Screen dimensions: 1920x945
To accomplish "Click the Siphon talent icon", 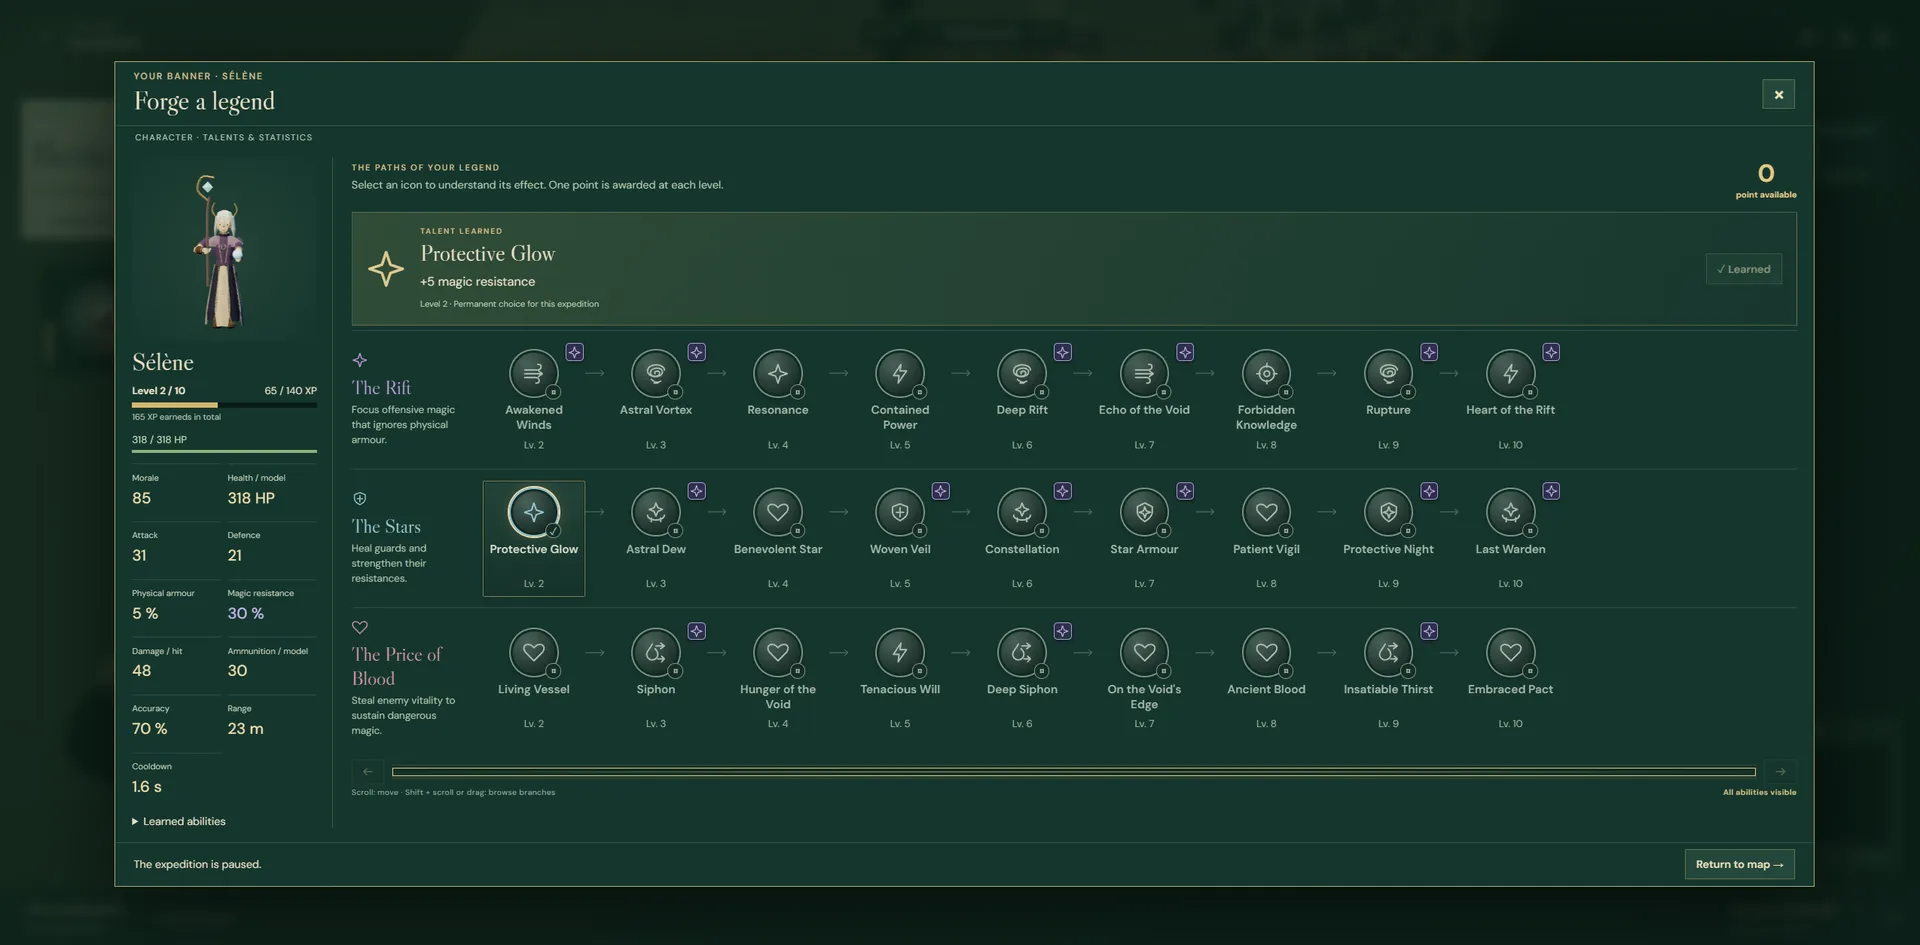I will 655,653.
